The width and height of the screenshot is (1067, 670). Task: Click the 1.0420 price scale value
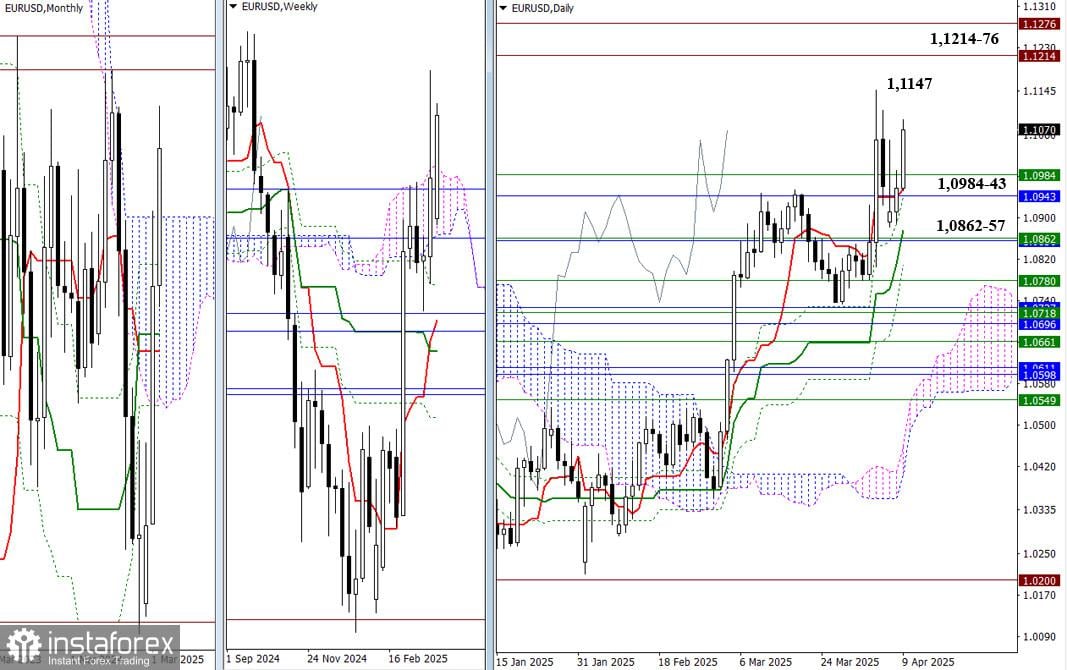[x=1039, y=467]
